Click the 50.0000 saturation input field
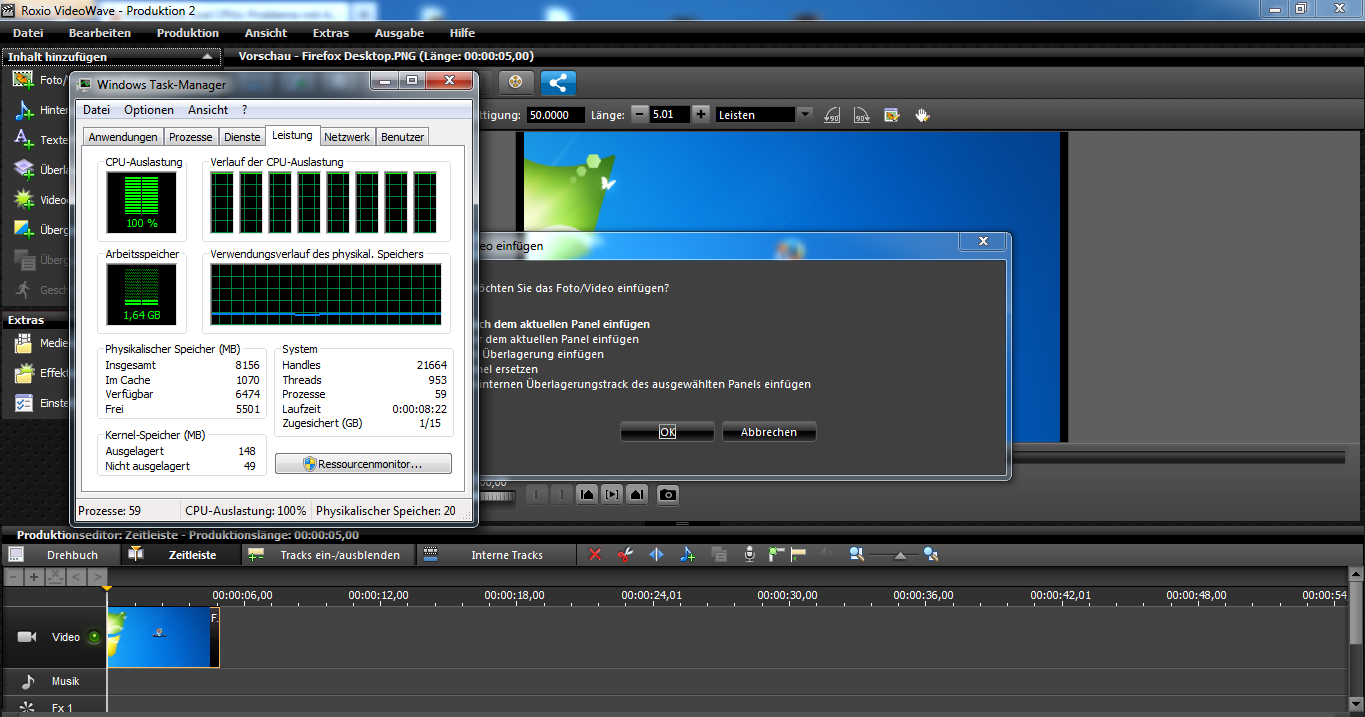Screen dimensions: 1365x717 (x=556, y=115)
